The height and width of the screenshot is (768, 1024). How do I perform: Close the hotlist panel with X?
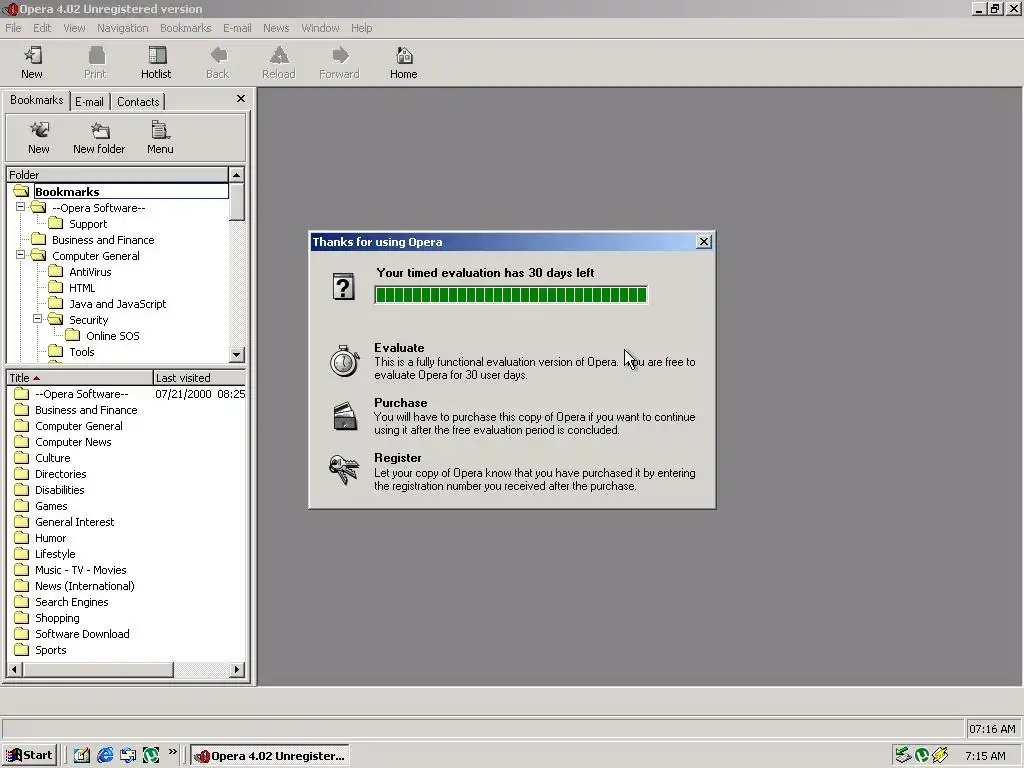click(x=241, y=99)
